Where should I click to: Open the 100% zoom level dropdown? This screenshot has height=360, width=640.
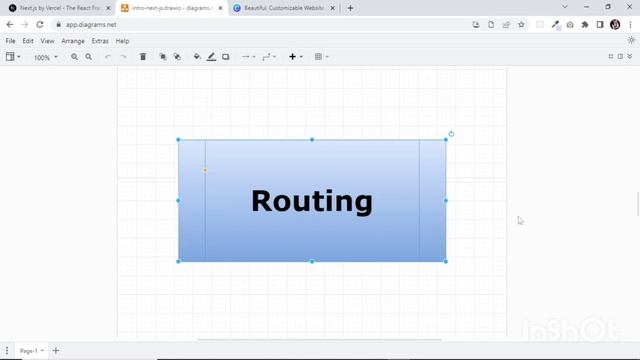[45, 57]
